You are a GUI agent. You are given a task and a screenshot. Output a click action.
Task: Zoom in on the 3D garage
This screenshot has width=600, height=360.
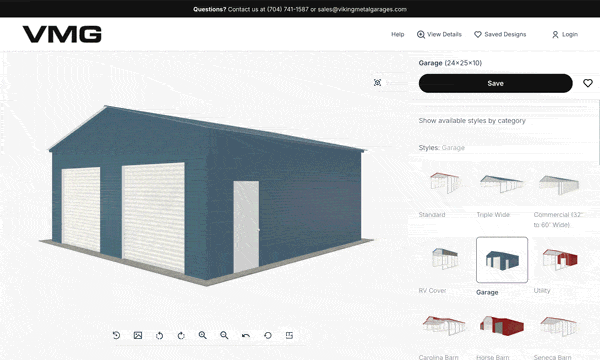202,336
